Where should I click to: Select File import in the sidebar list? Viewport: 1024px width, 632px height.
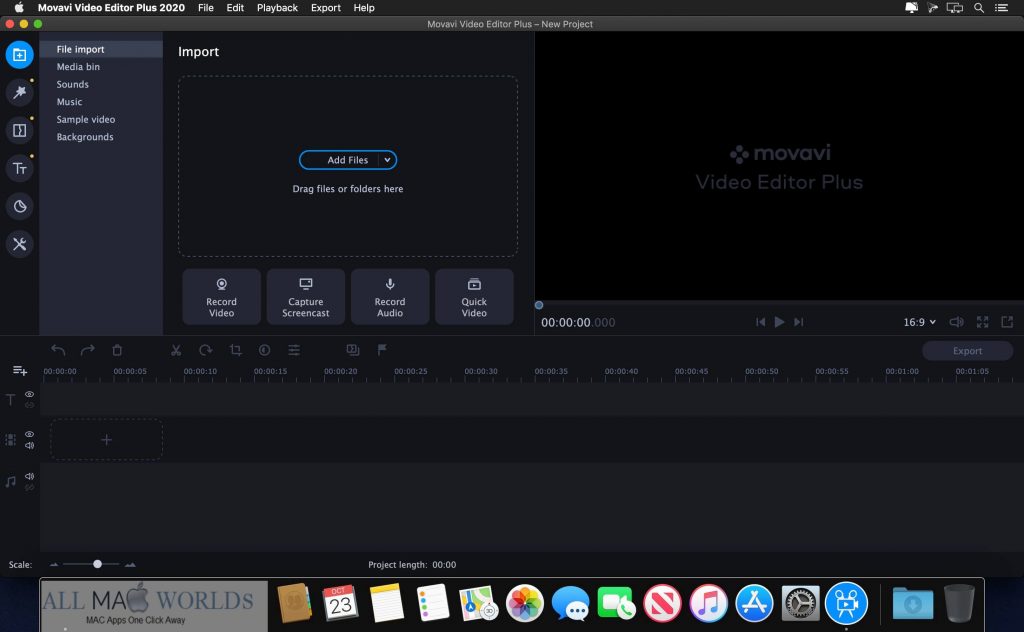tap(101, 49)
